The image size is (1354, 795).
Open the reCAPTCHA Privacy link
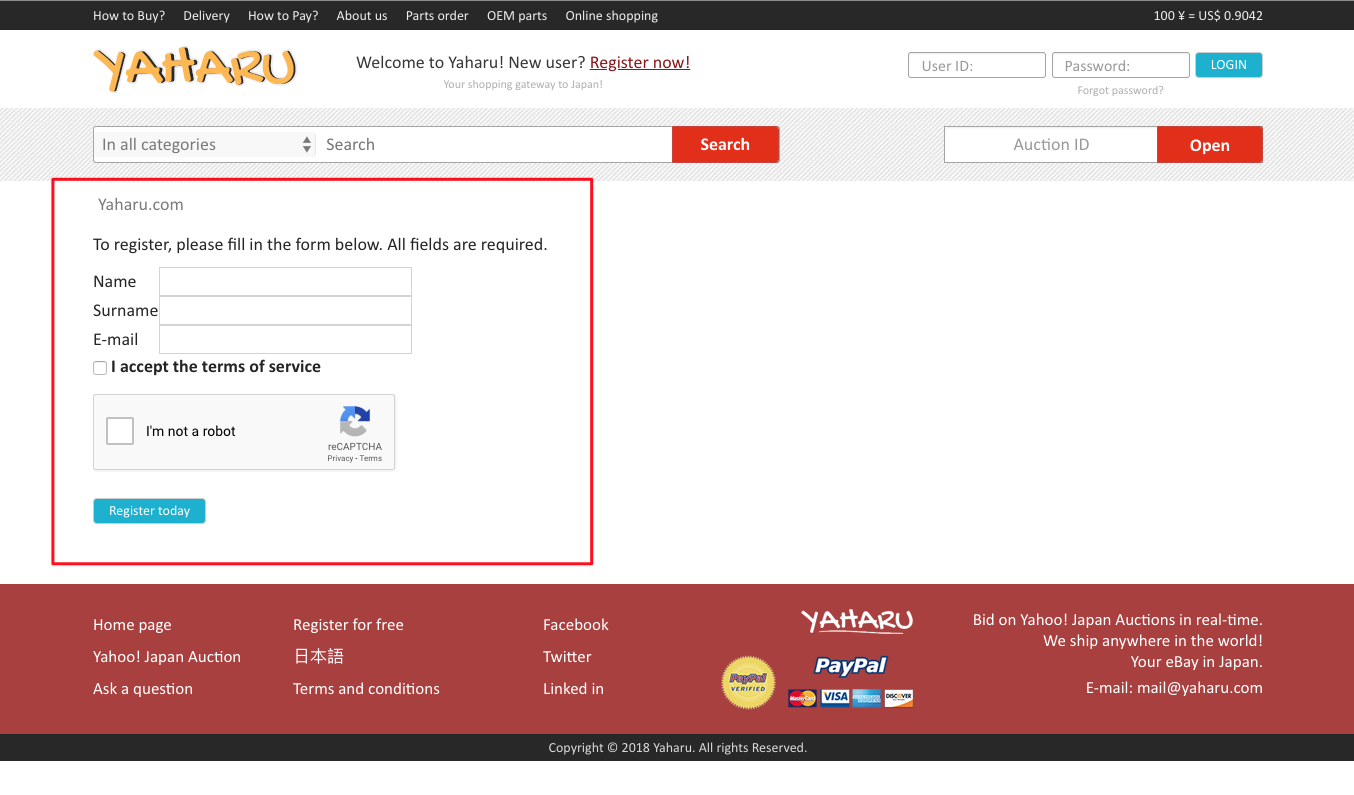pos(340,458)
